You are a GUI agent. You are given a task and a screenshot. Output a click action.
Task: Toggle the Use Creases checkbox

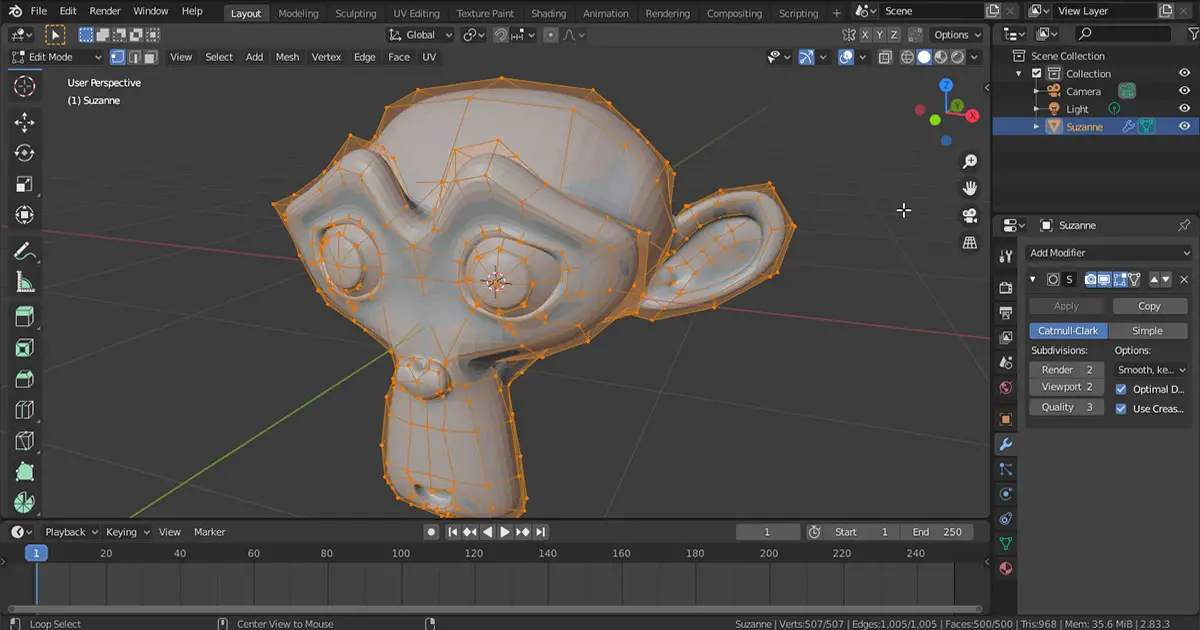click(x=1121, y=408)
